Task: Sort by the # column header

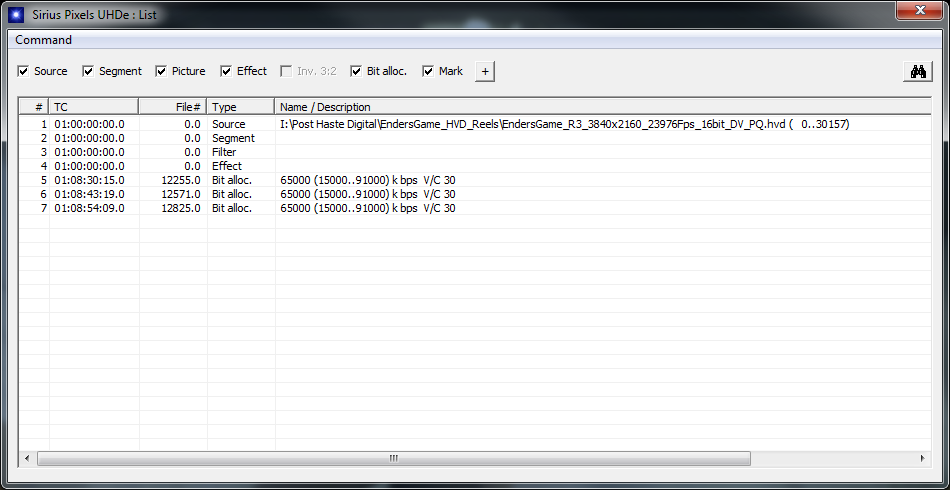Action: coord(34,107)
